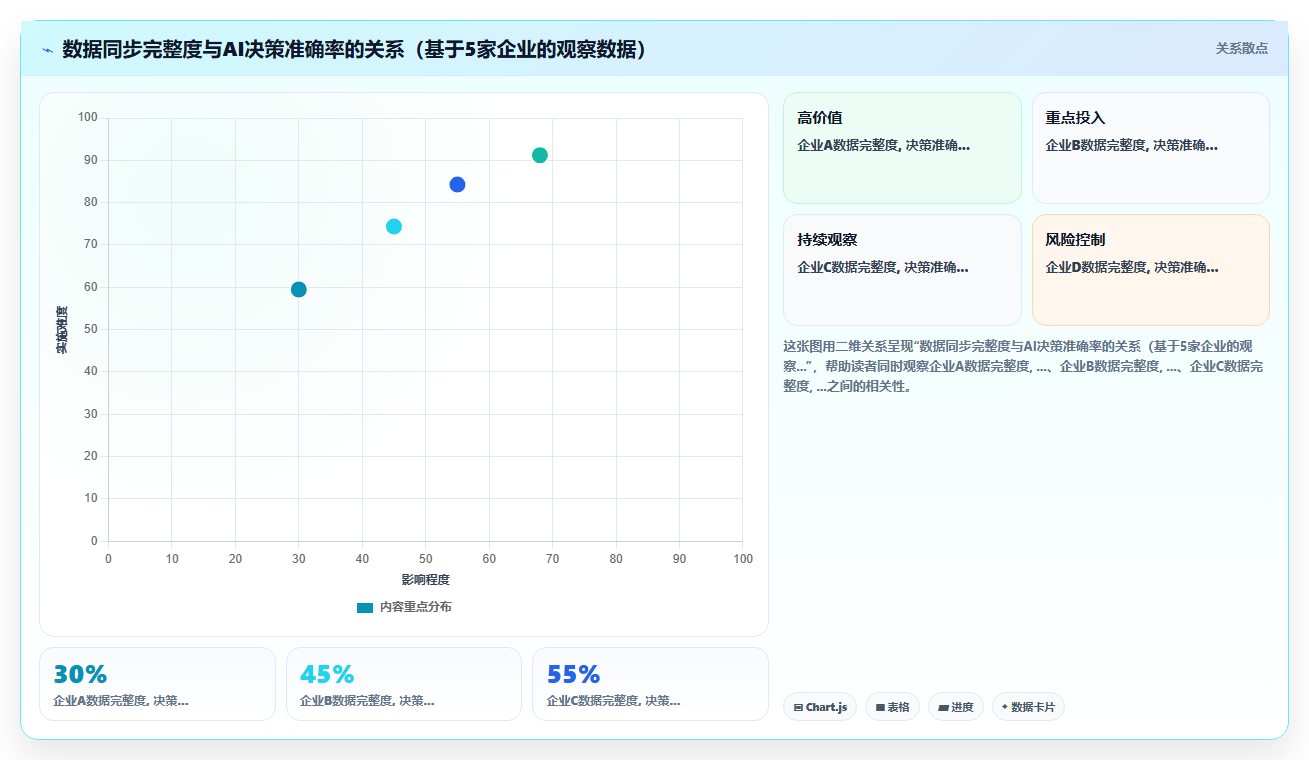Click the Chart.js tag
The width and height of the screenshot is (1309, 760).
click(x=820, y=707)
